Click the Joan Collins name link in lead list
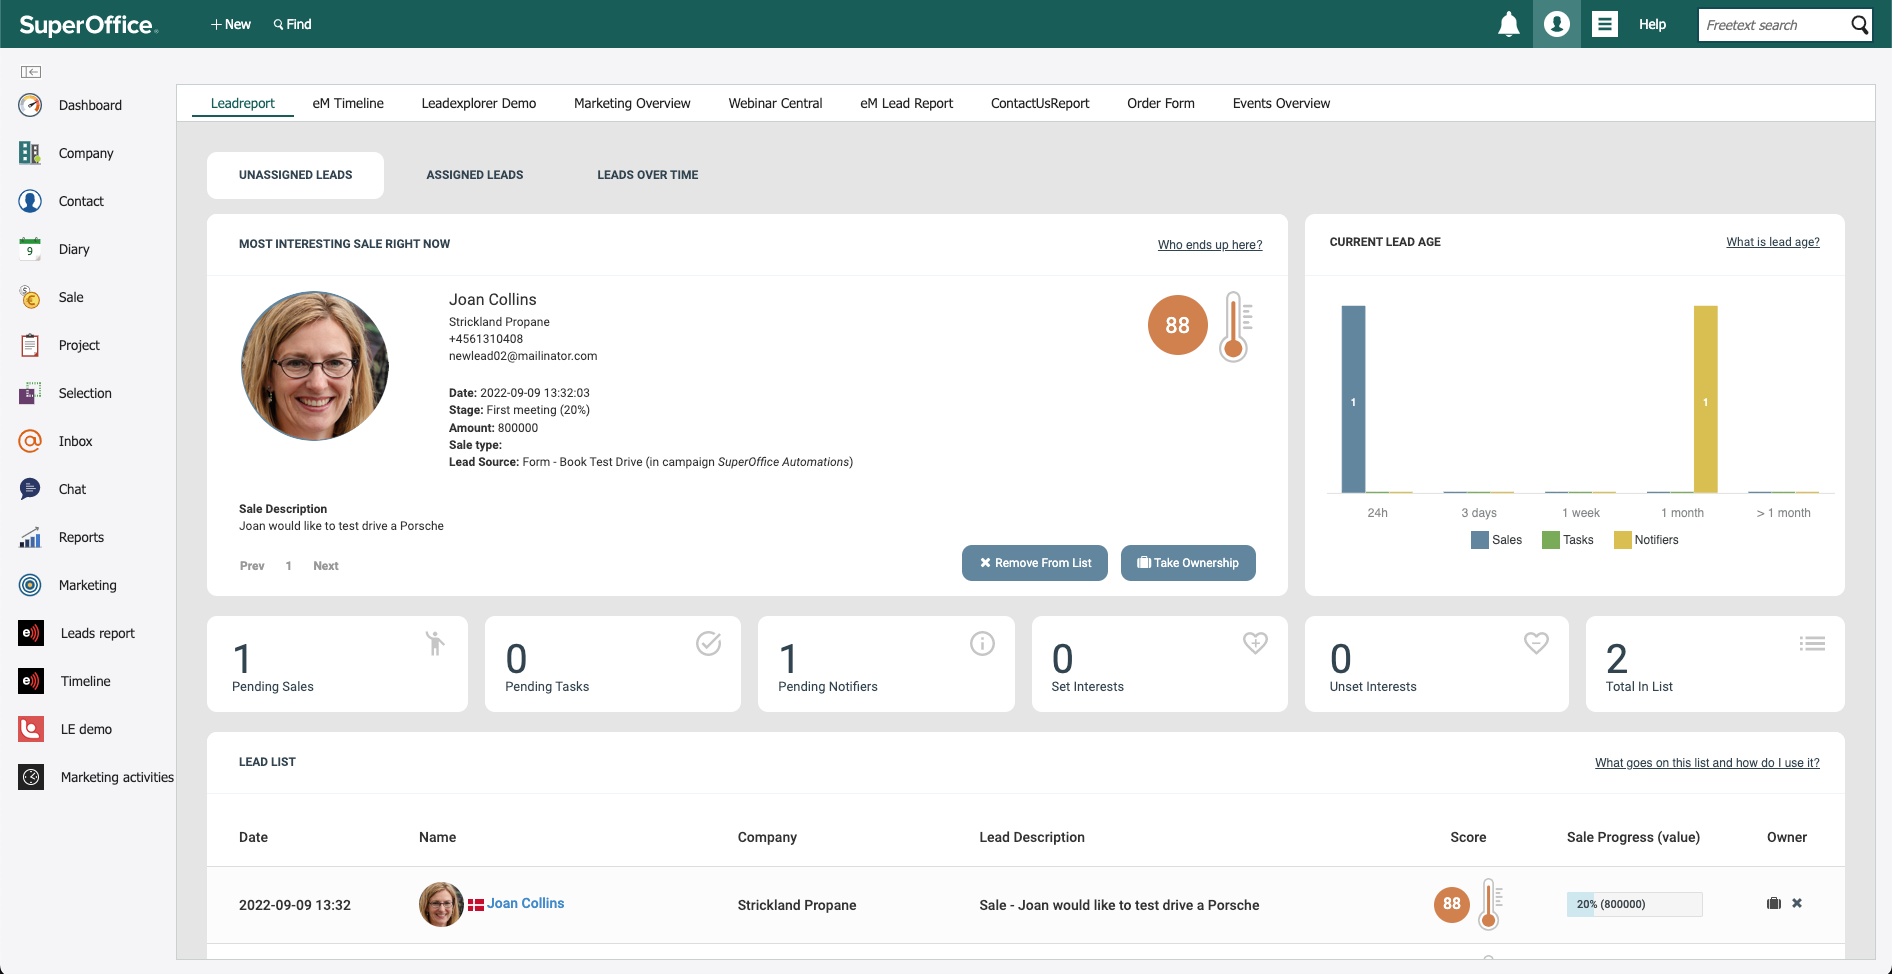This screenshot has width=1892, height=974. [526, 903]
